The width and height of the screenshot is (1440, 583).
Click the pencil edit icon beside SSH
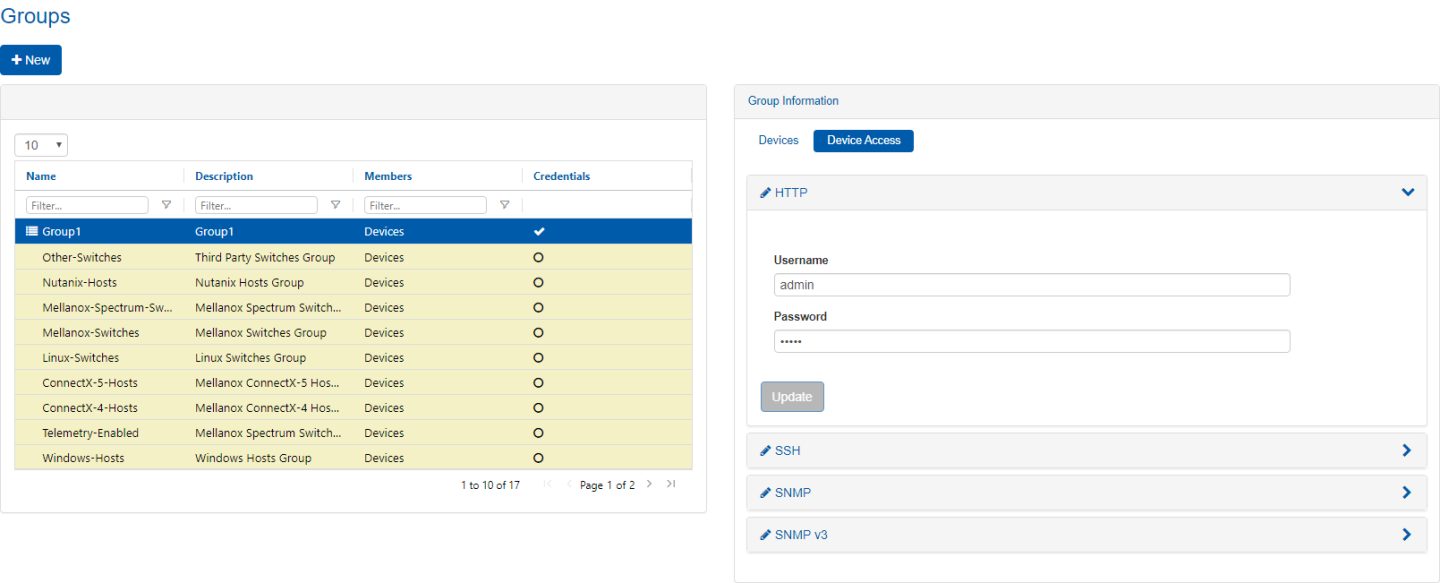coord(765,451)
